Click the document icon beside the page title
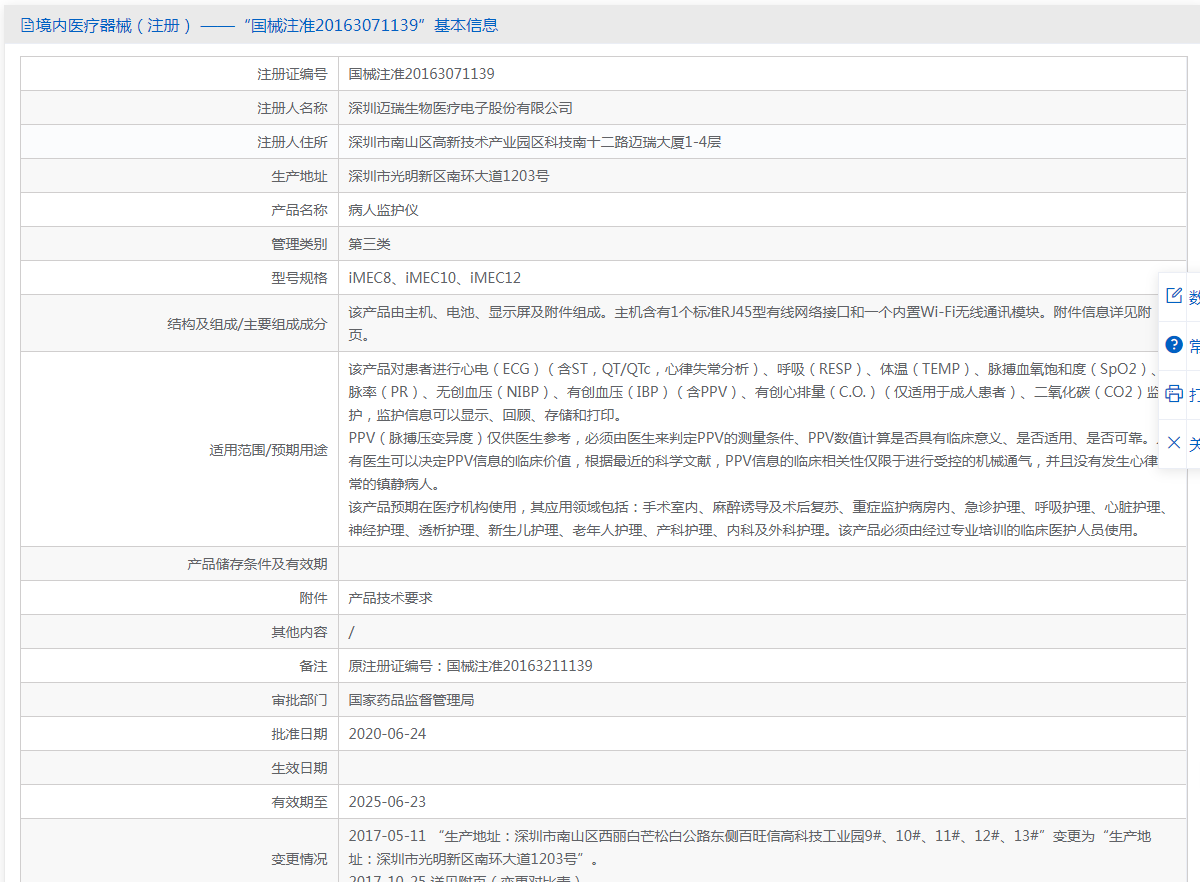This screenshot has width=1200, height=882. click(x=27, y=26)
